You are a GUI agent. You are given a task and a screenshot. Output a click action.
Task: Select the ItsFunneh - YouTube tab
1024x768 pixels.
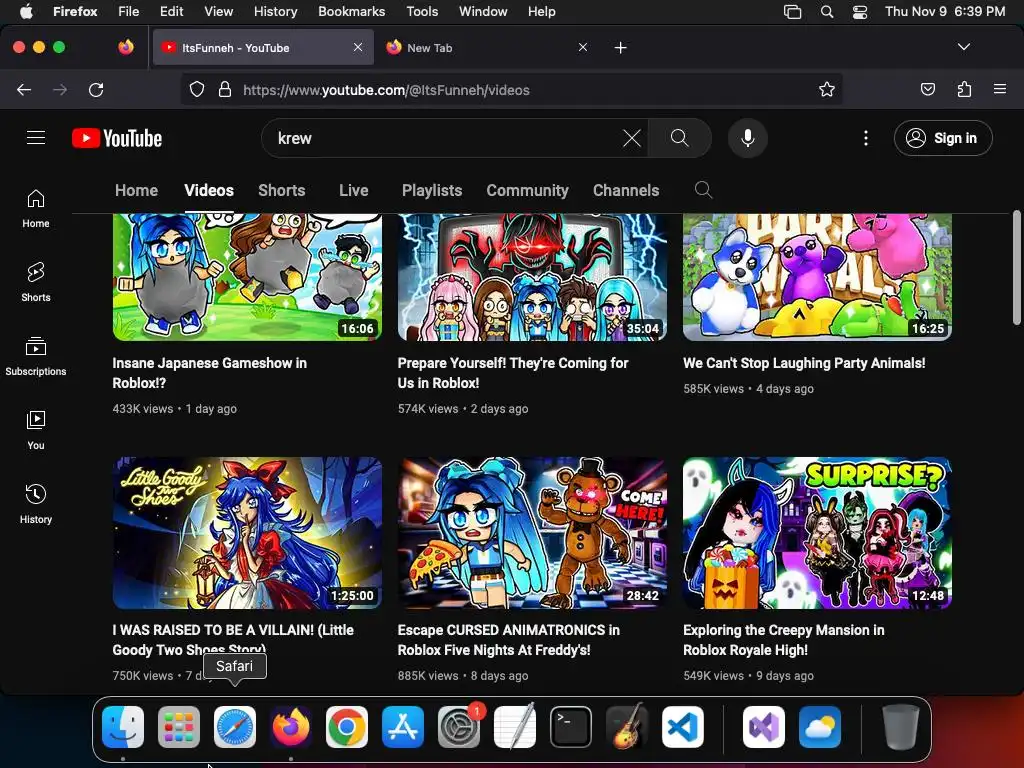pos(263,48)
